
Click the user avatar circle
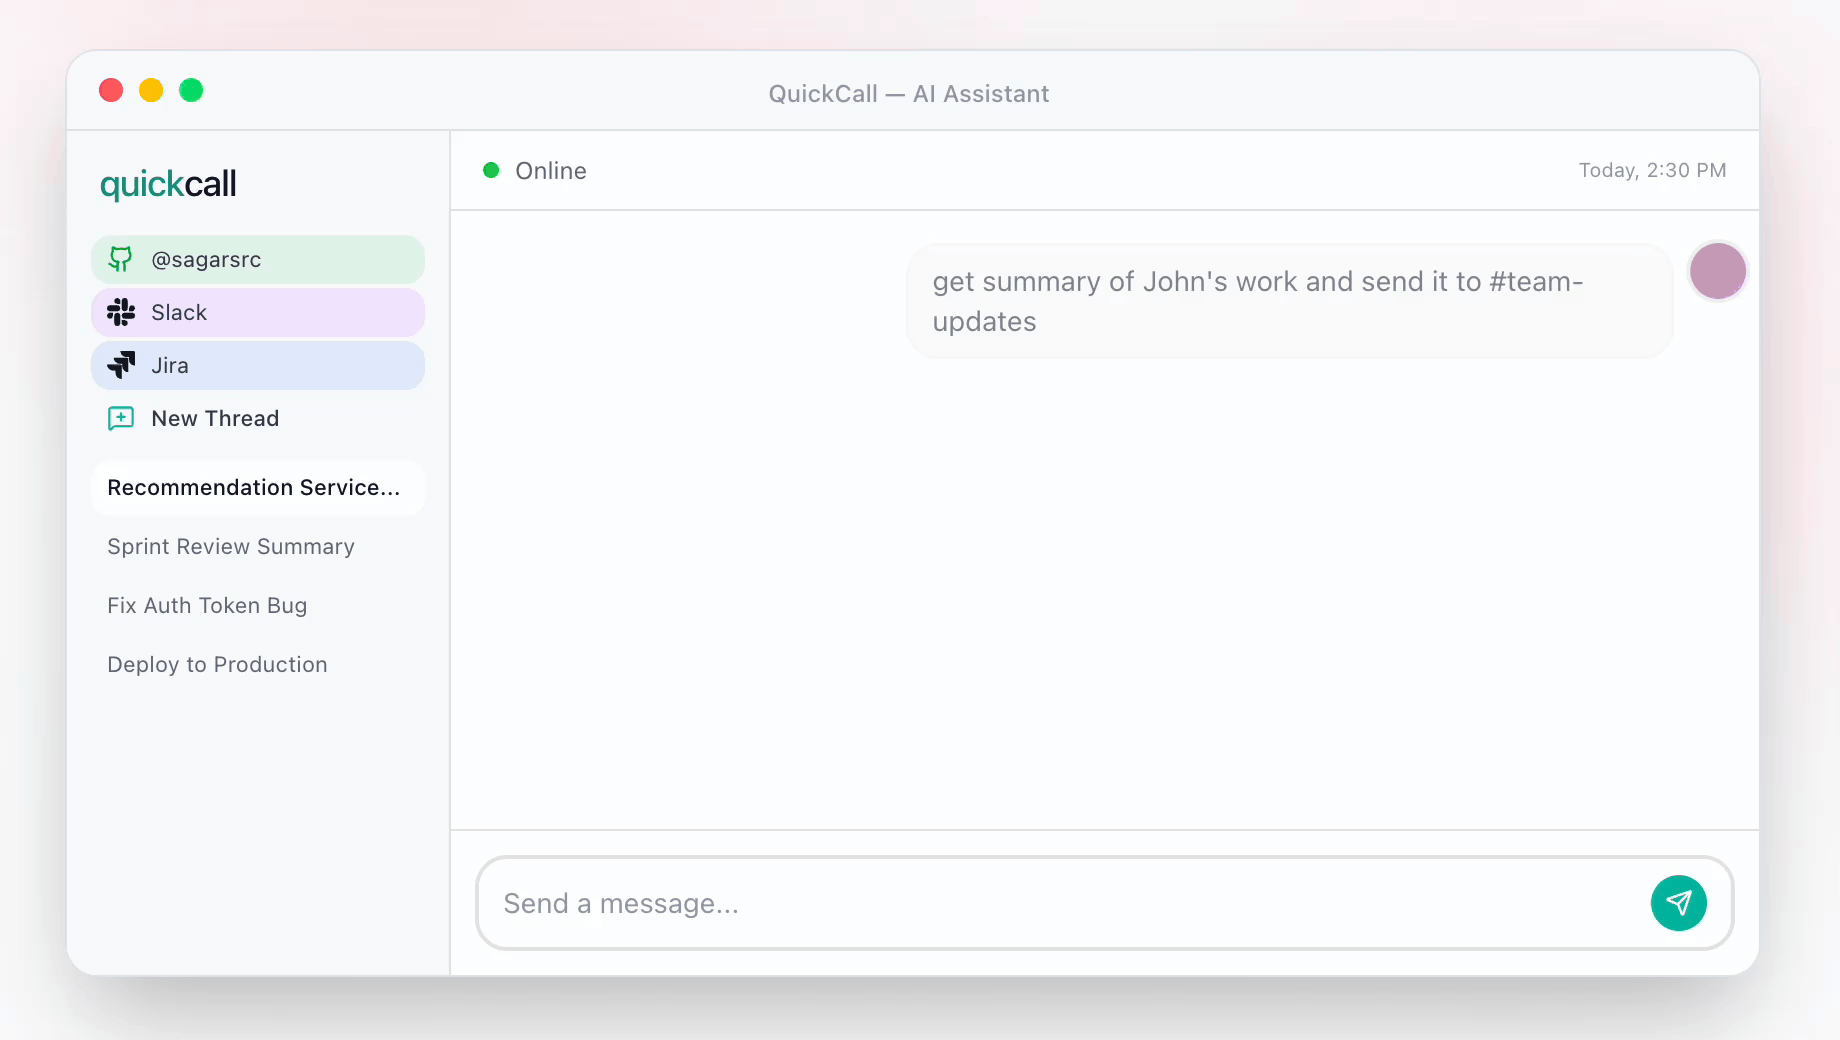[x=1717, y=271]
